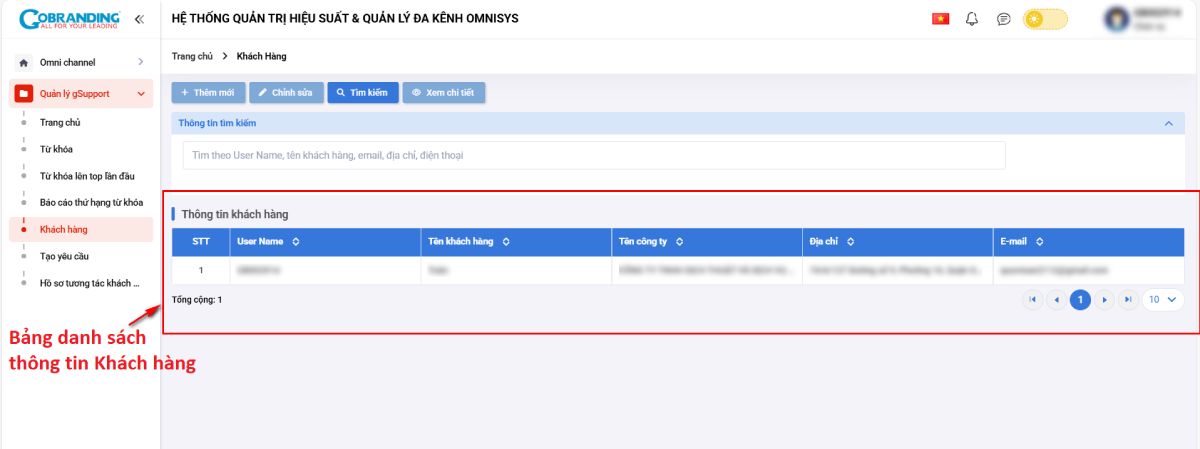Collapse the sidebar with double chevron icon
The height and width of the screenshot is (449, 1200).
pos(138,19)
